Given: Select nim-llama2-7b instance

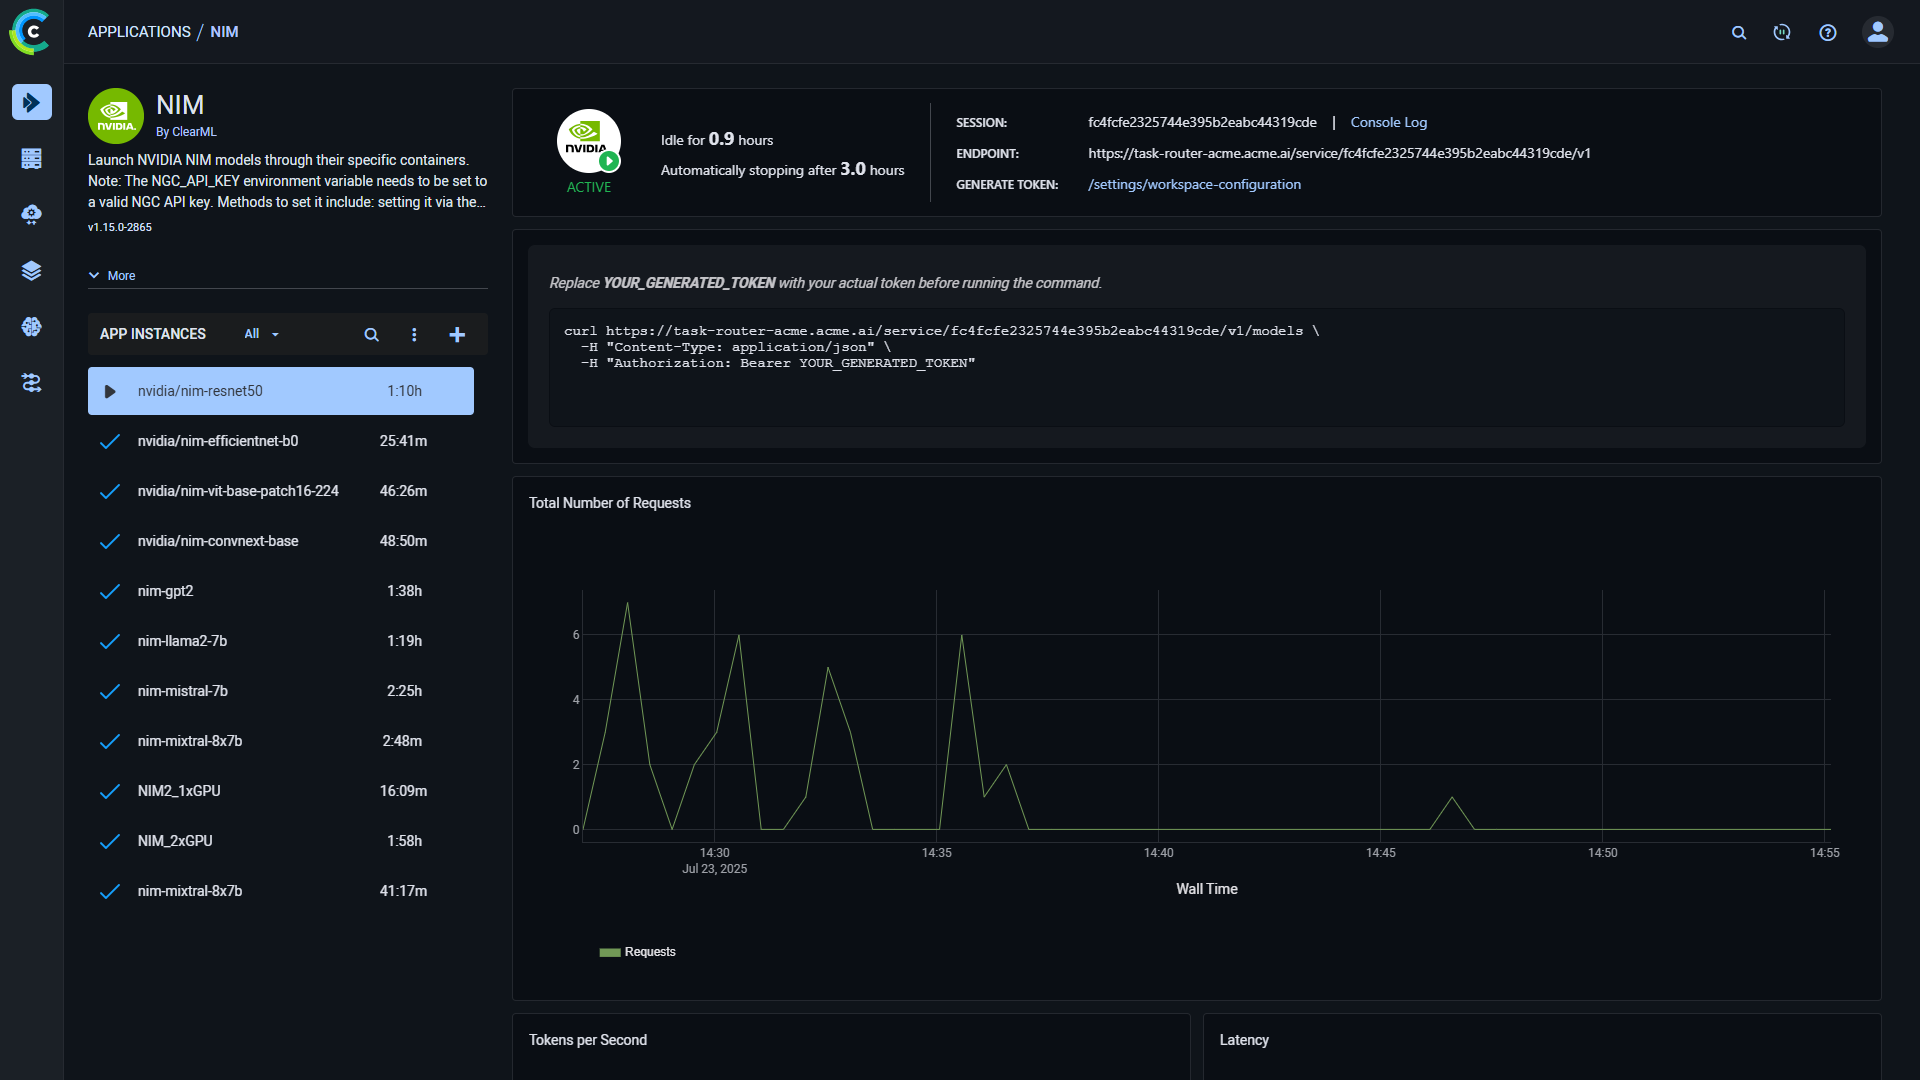Looking at the screenshot, I should click(281, 641).
